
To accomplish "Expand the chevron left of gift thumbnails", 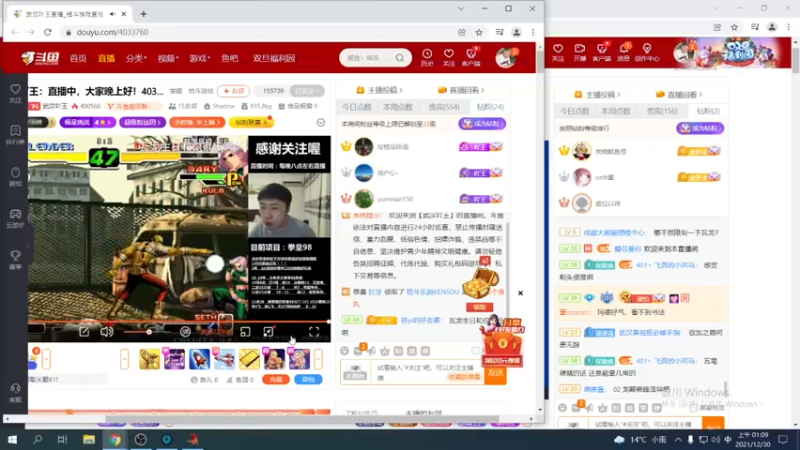I will coord(124,359).
